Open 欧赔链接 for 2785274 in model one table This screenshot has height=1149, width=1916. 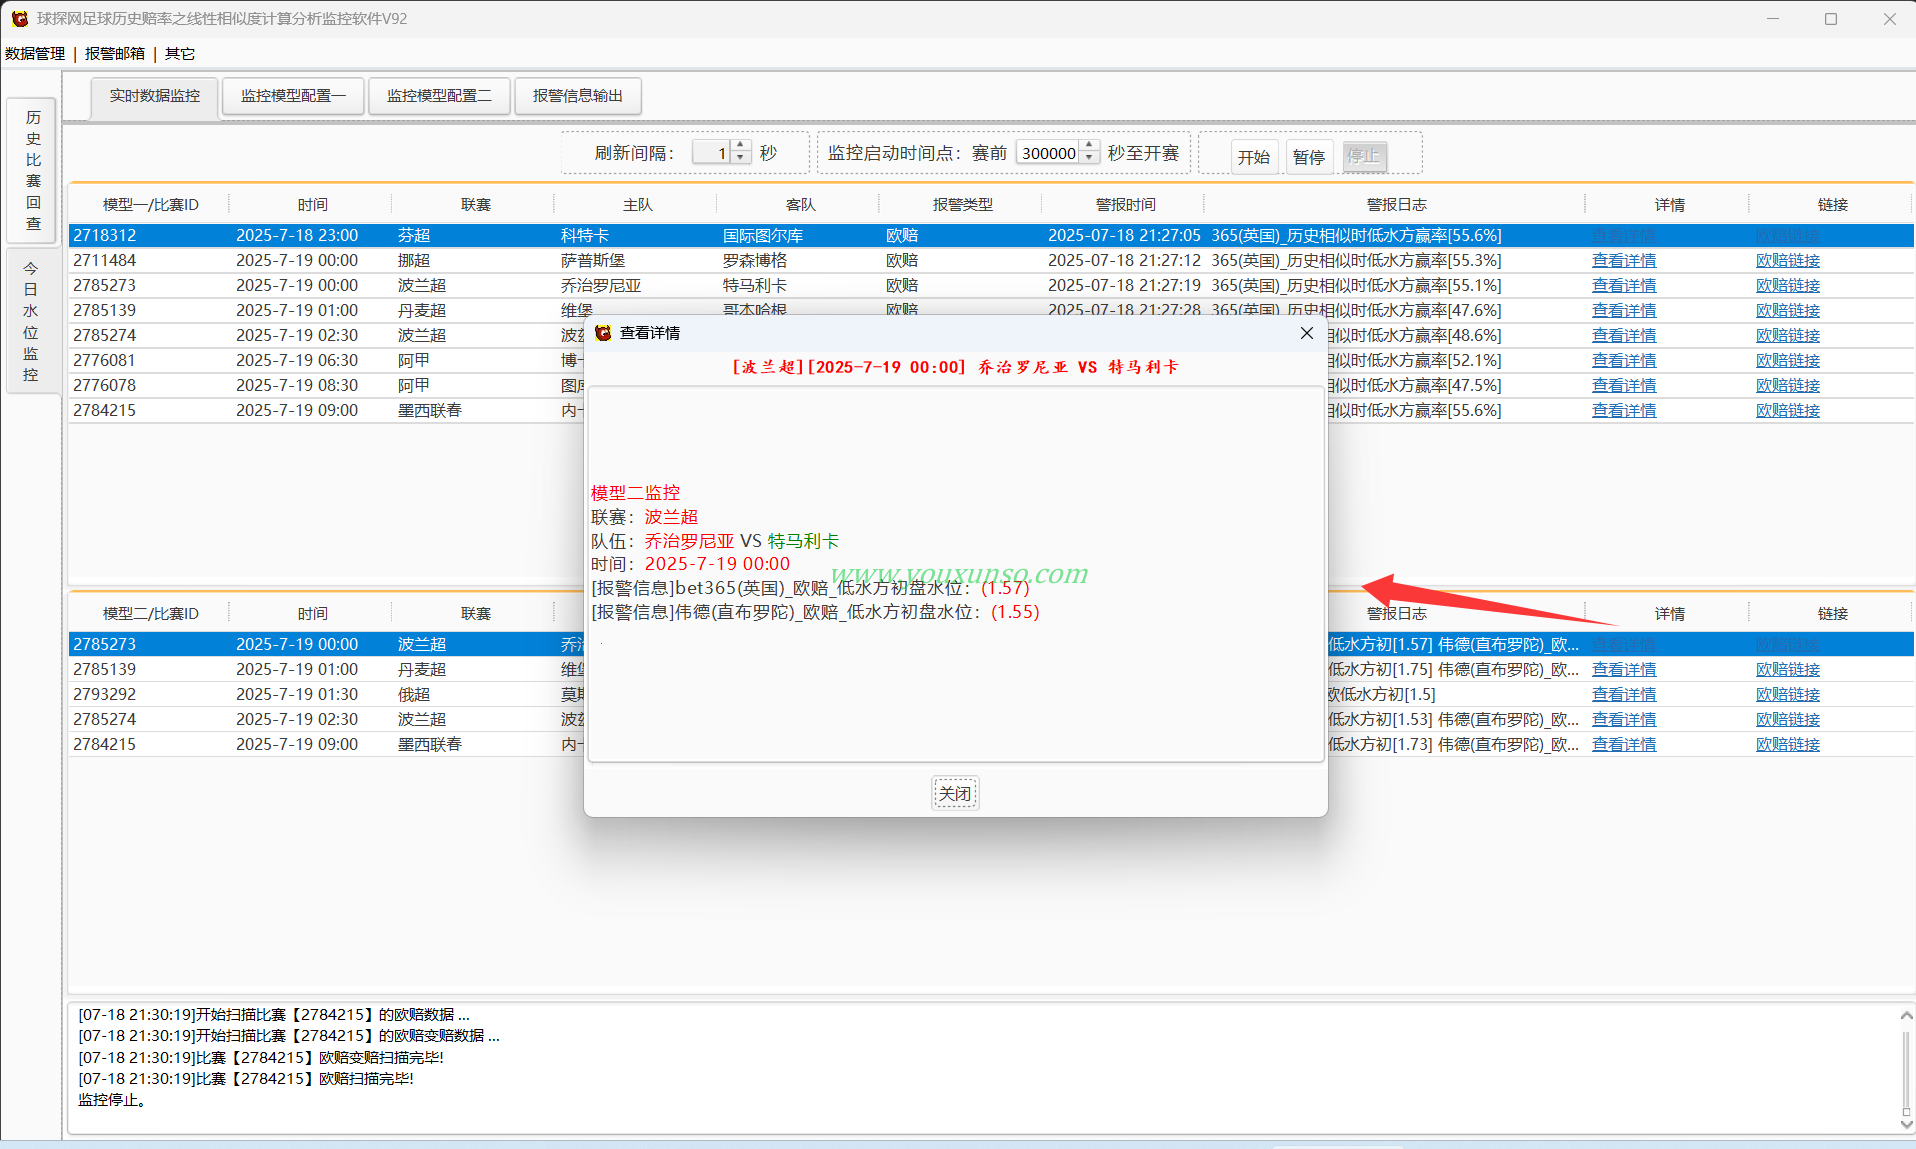(1788, 336)
